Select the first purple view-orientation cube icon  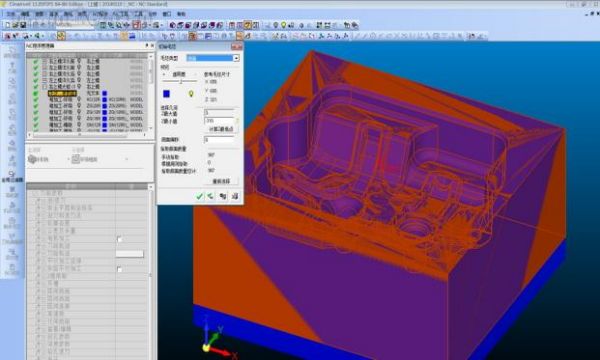(x=173, y=25)
